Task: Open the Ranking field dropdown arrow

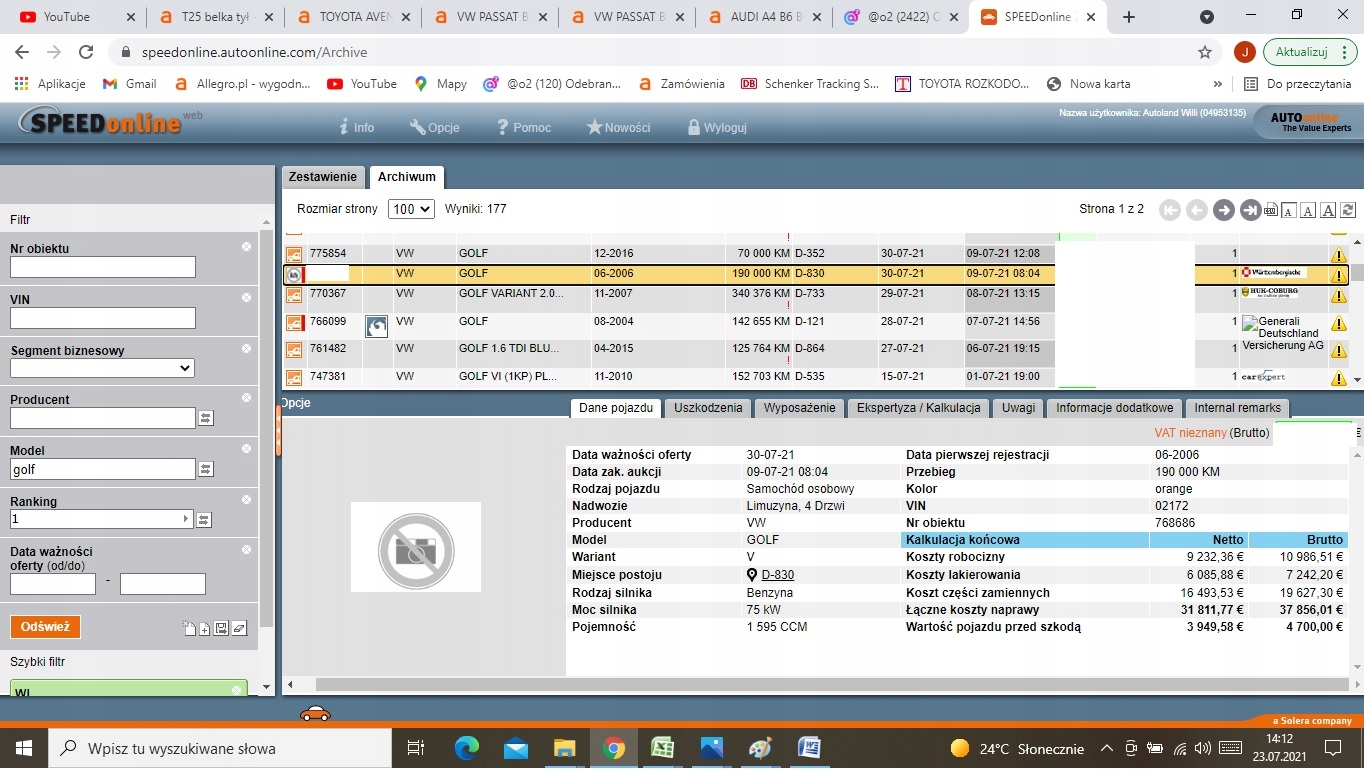Action: tap(186, 519)
